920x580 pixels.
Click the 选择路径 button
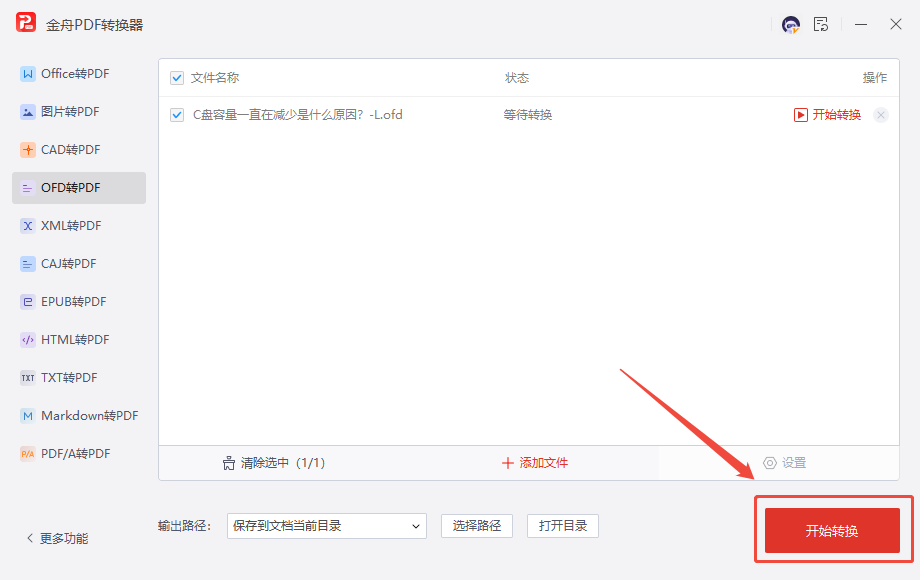[x=477, y=526]
